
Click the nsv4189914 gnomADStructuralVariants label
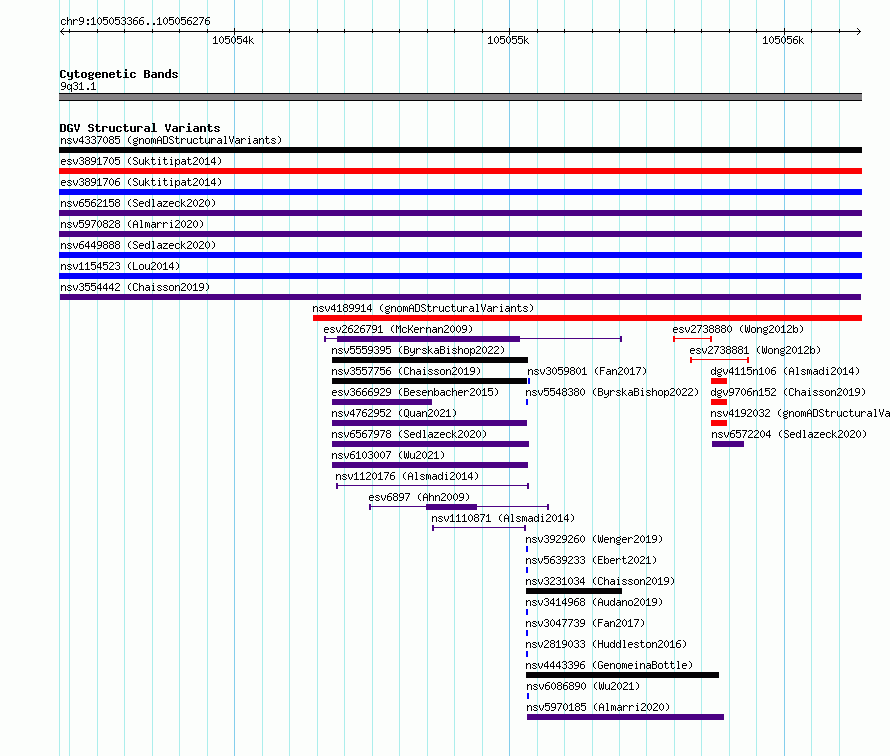pos(423,308)
